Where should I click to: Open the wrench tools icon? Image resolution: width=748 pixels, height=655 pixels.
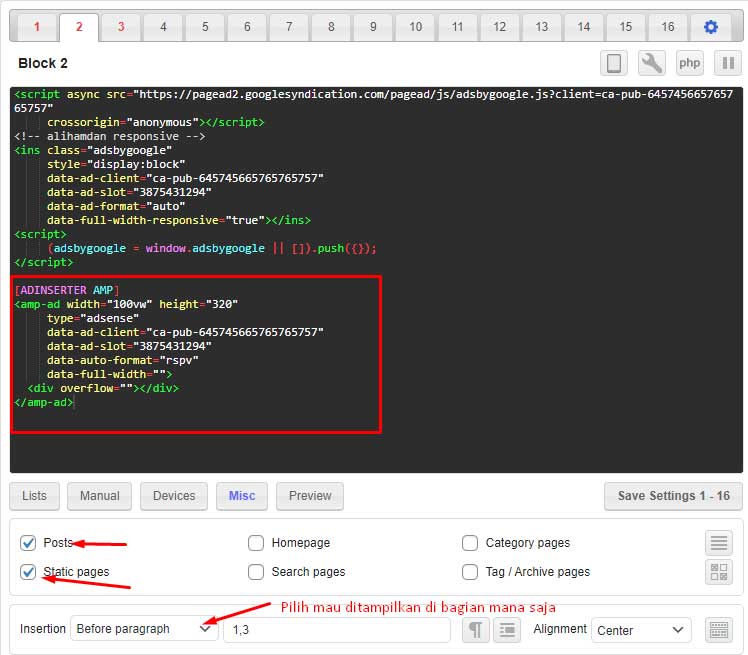pyautogui.click(x=652, y=63)
